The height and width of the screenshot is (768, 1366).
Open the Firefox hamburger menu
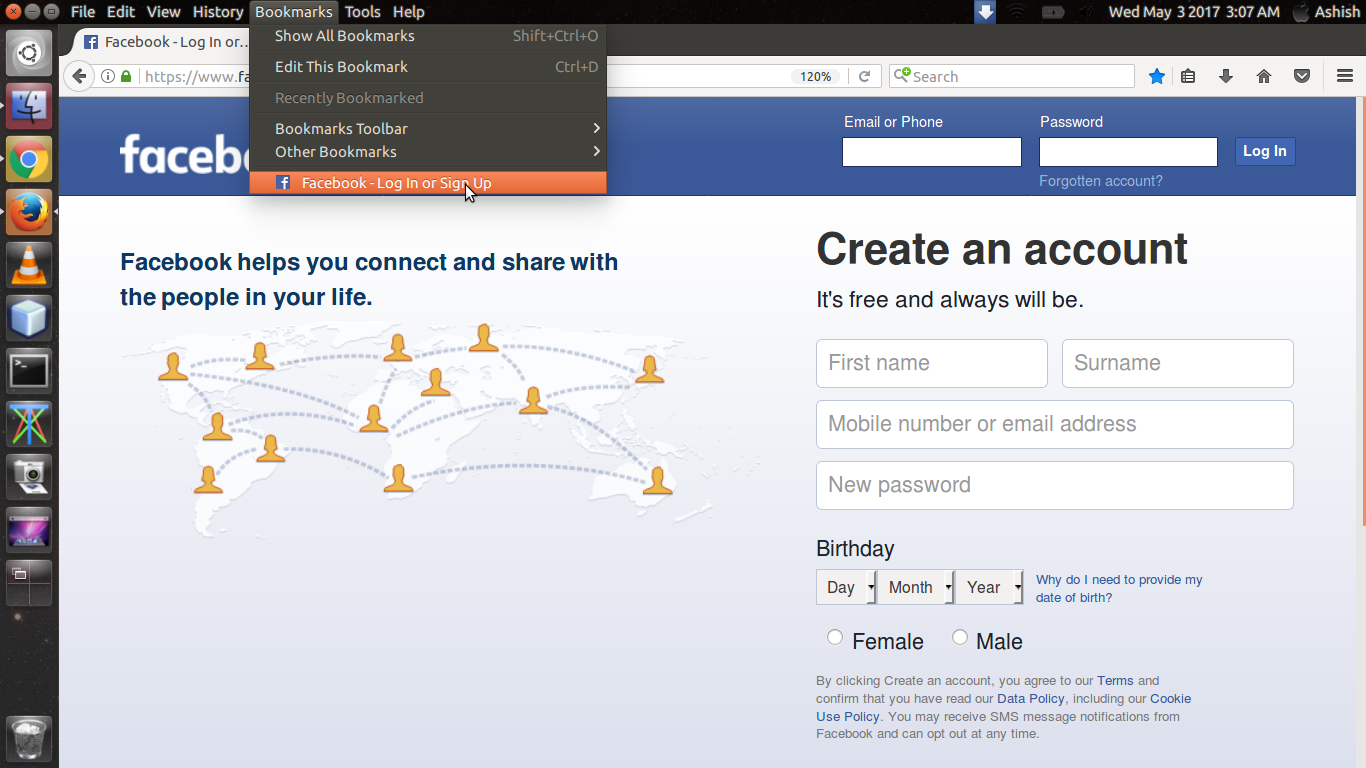coord(1345,76)
